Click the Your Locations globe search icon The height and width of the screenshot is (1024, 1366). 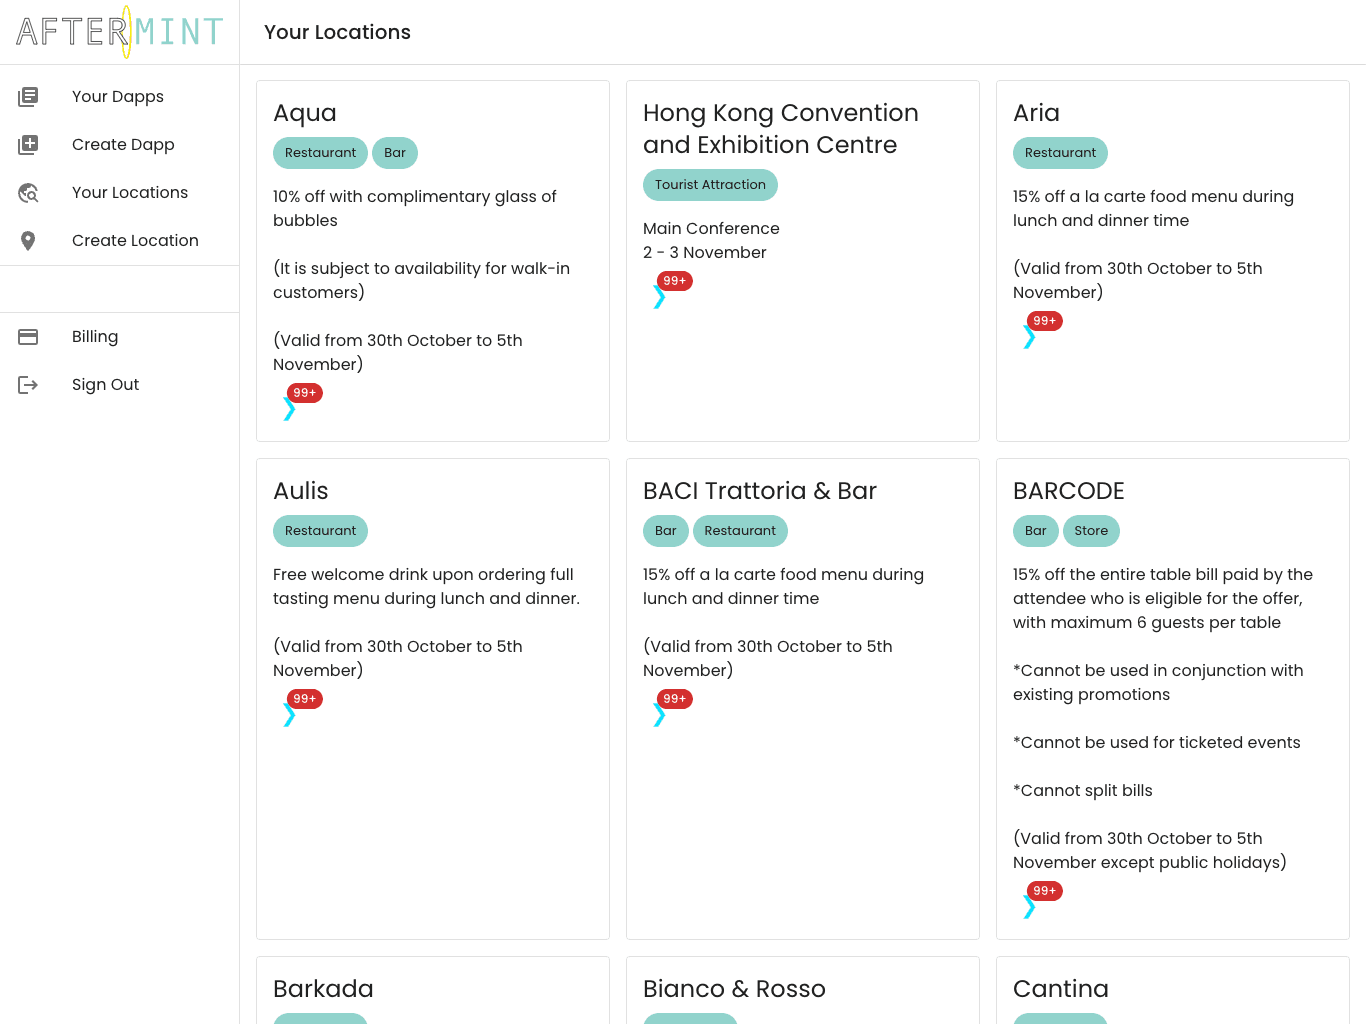tap(28, 193)
